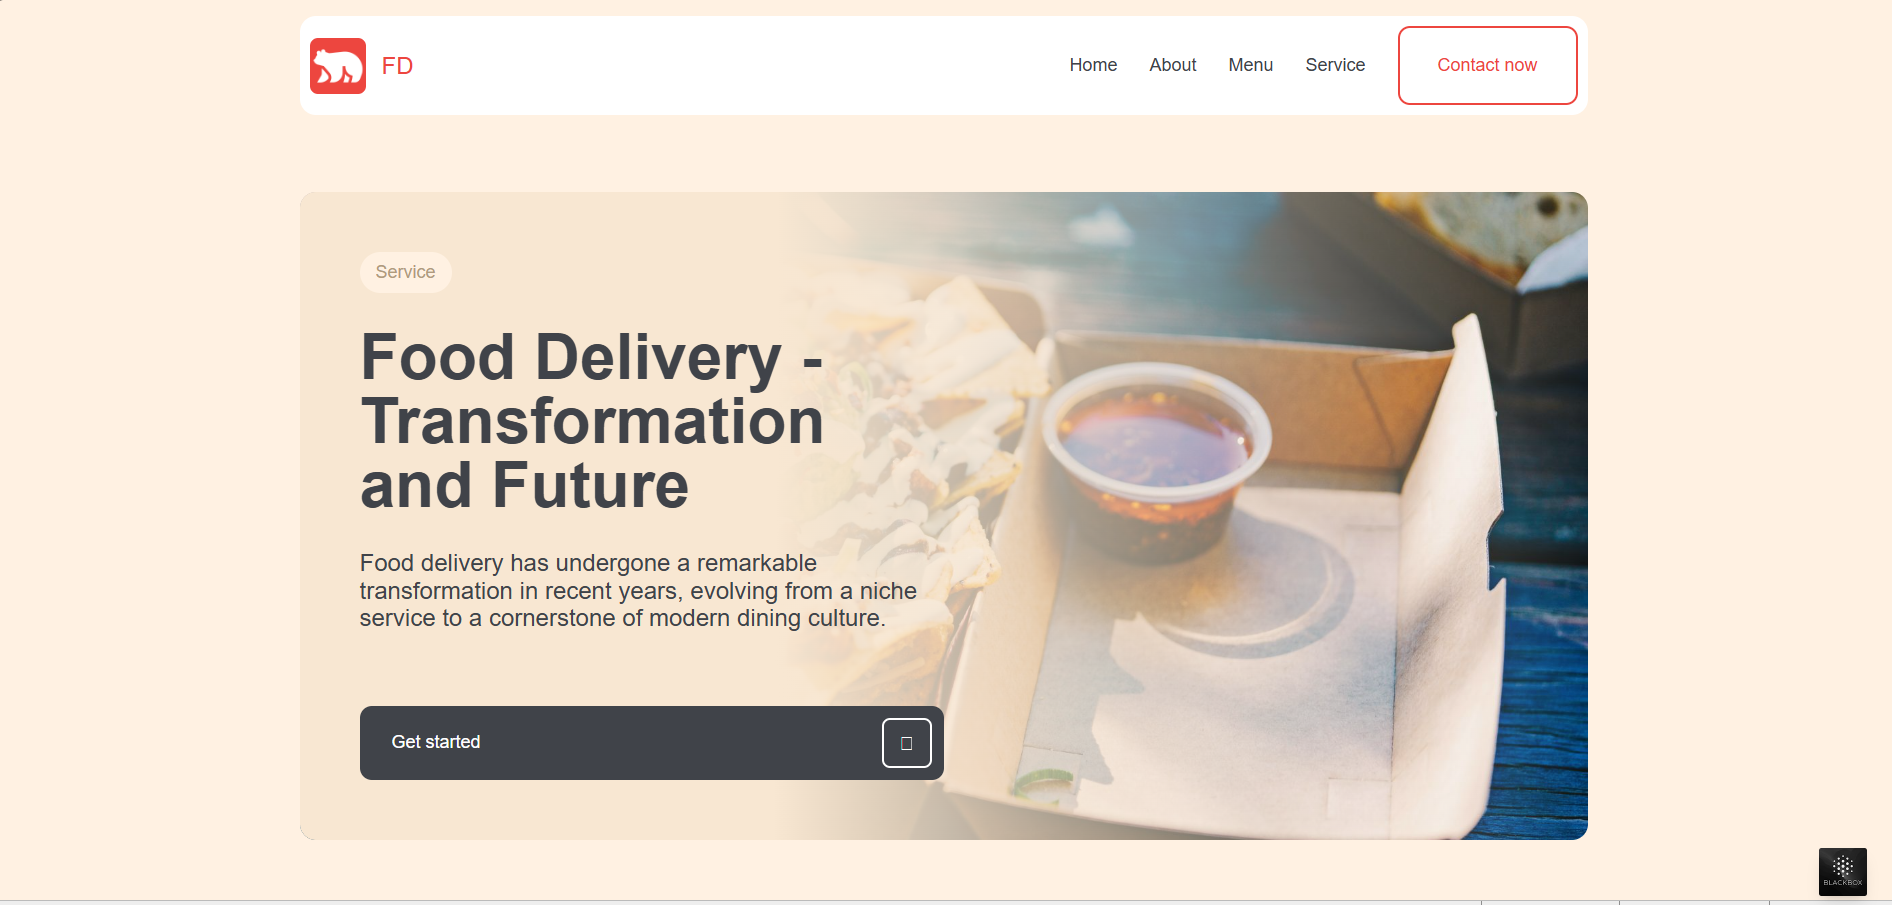1892x905 pixels.
Task: Open the Blackbox floating widget icon
Action: [x=1843, y=871]
